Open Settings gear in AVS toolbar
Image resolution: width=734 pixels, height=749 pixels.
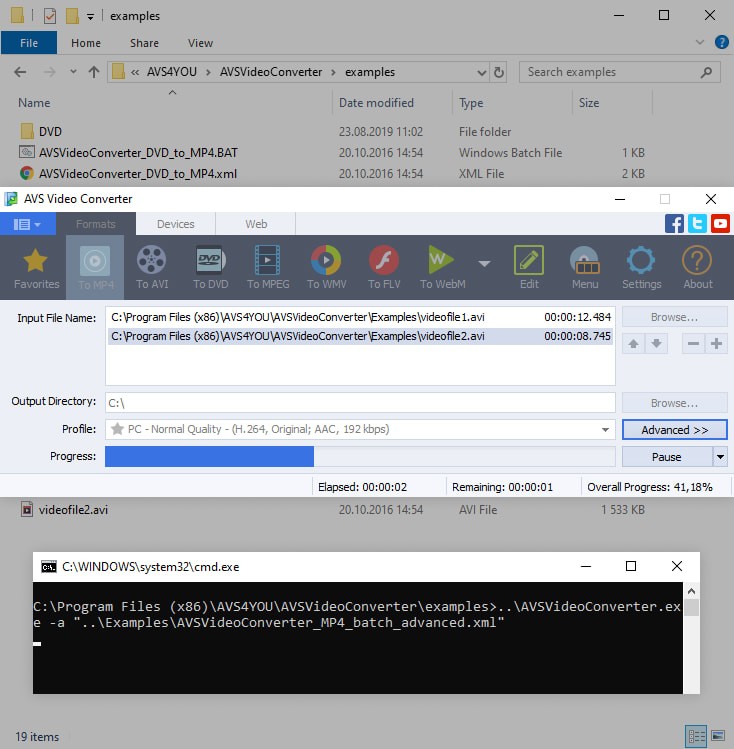(x=641, y=268)
